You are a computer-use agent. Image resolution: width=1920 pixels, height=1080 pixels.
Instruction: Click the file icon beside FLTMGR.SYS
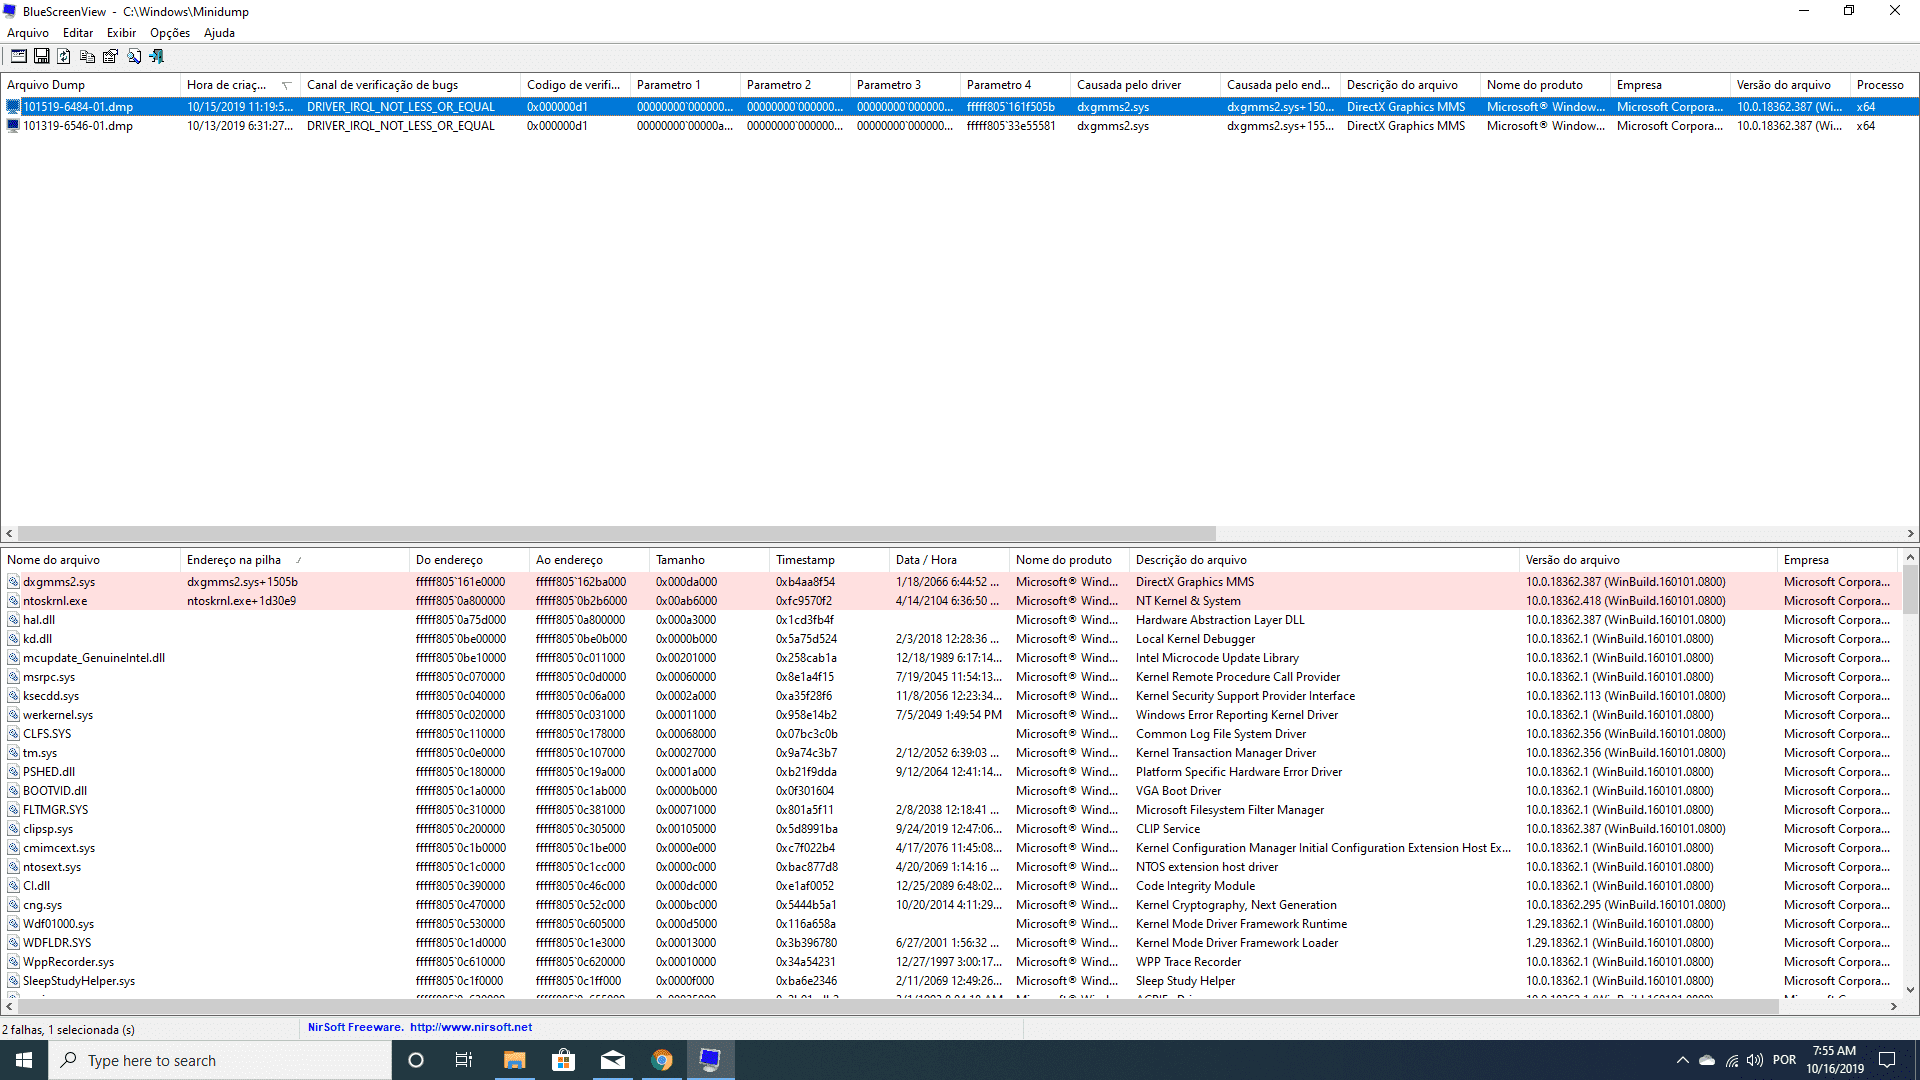pyautogui.click(x=14, y=810)
